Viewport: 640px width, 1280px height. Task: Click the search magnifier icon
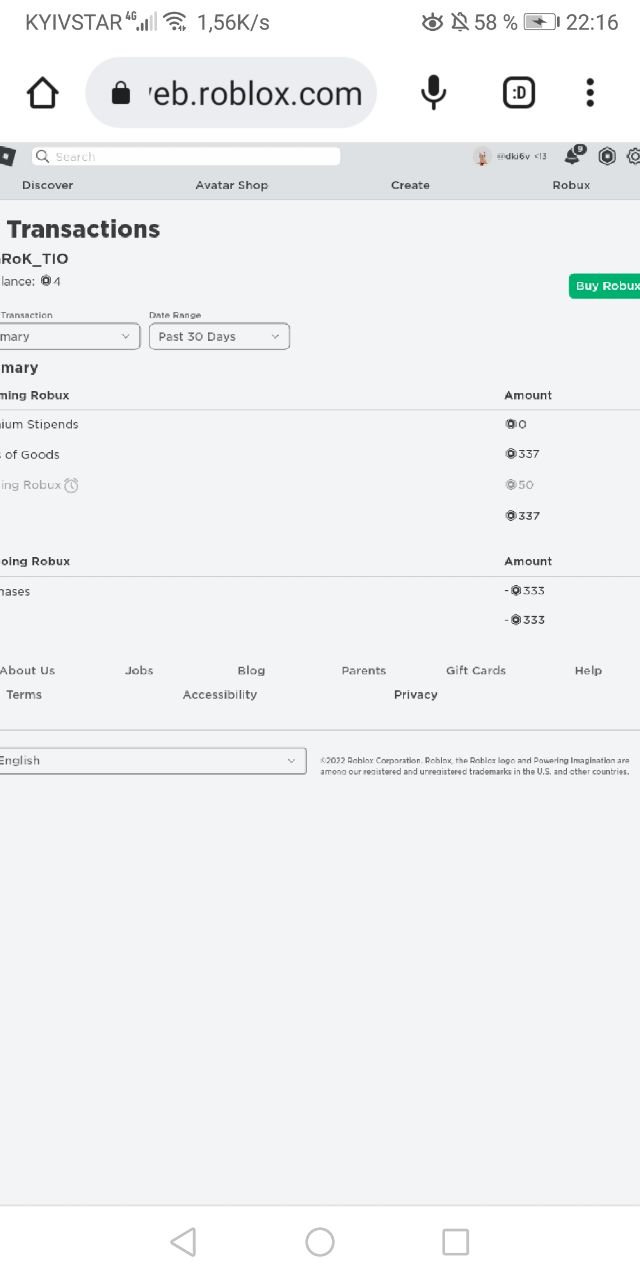tap(42, 156)
